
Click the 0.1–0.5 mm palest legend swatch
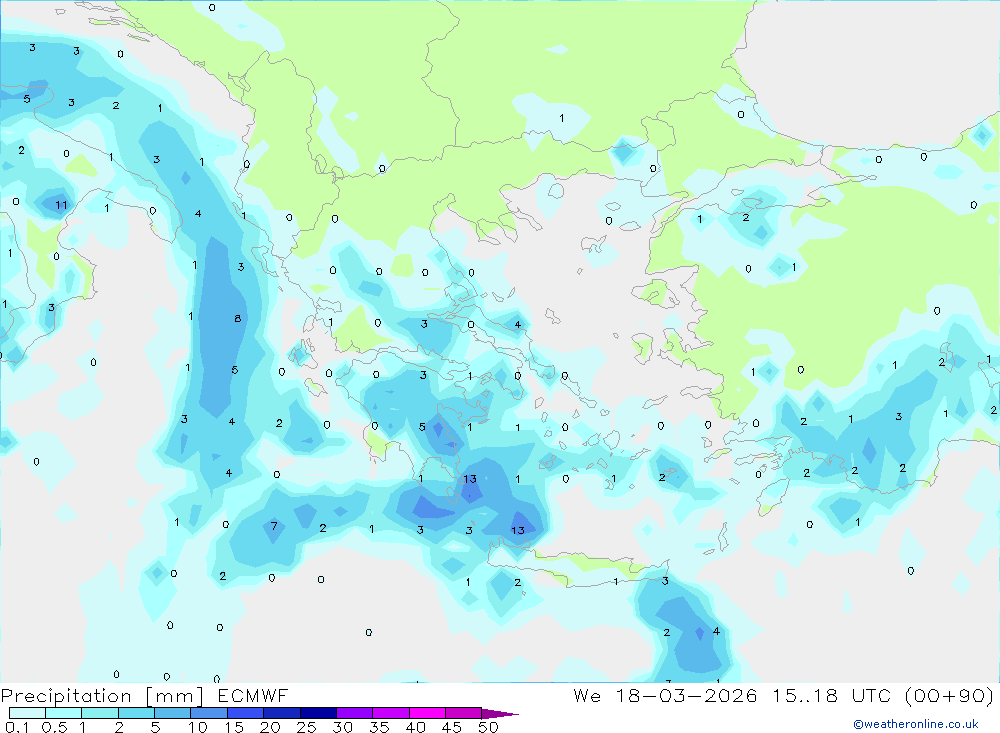(27, 713)
